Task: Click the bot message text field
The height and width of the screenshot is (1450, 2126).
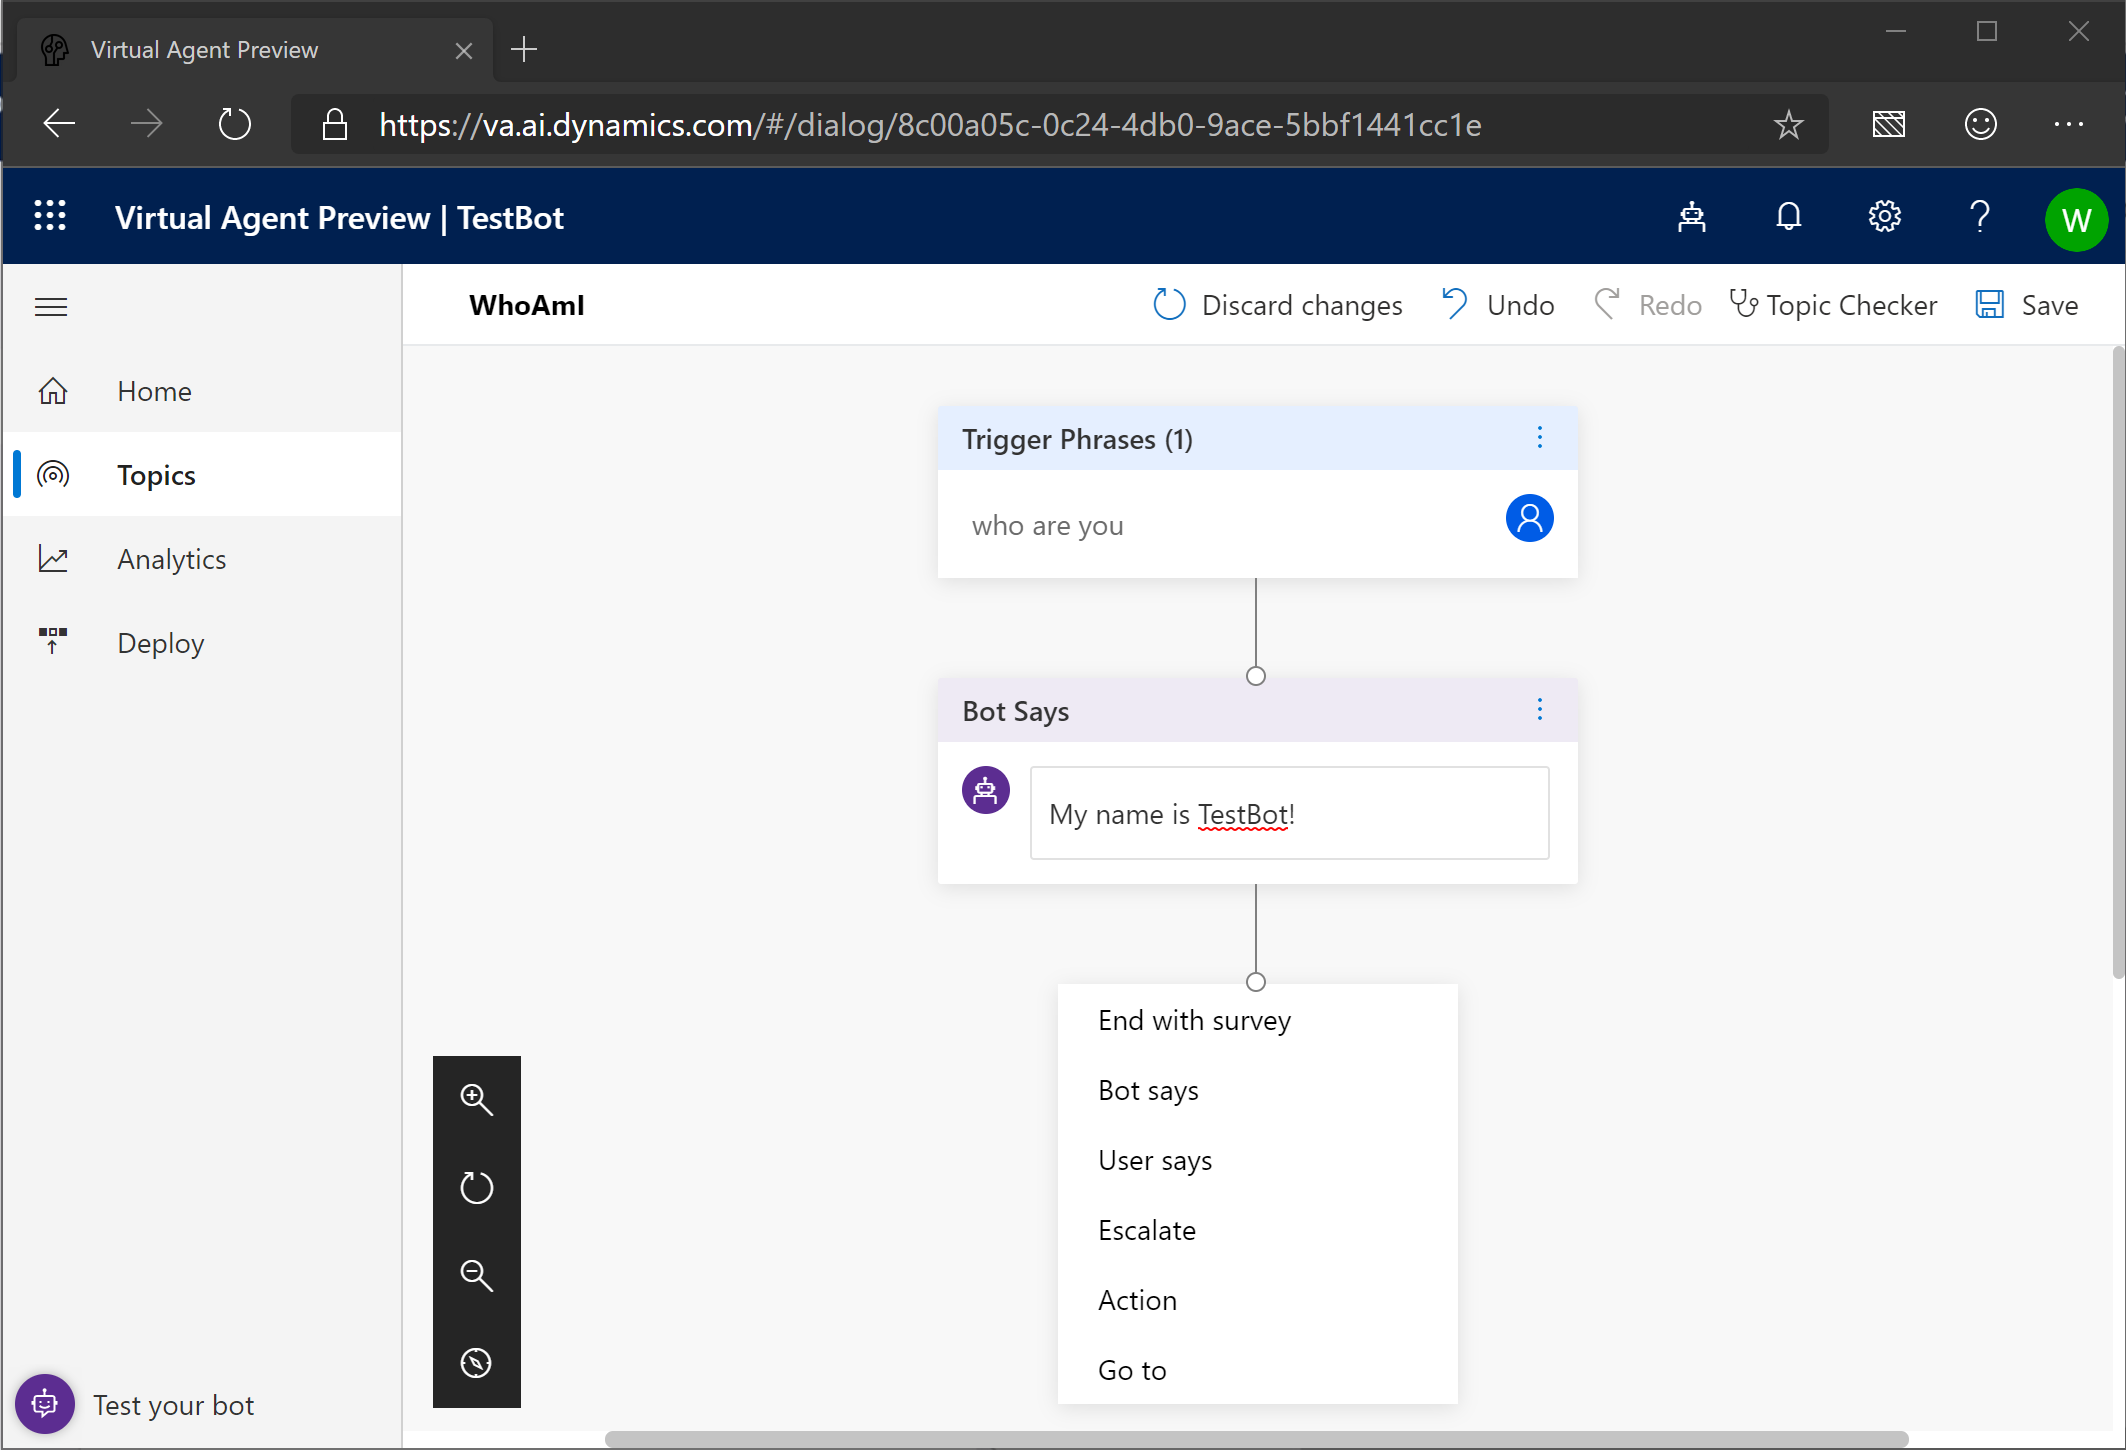Action: coord(1289,814)
